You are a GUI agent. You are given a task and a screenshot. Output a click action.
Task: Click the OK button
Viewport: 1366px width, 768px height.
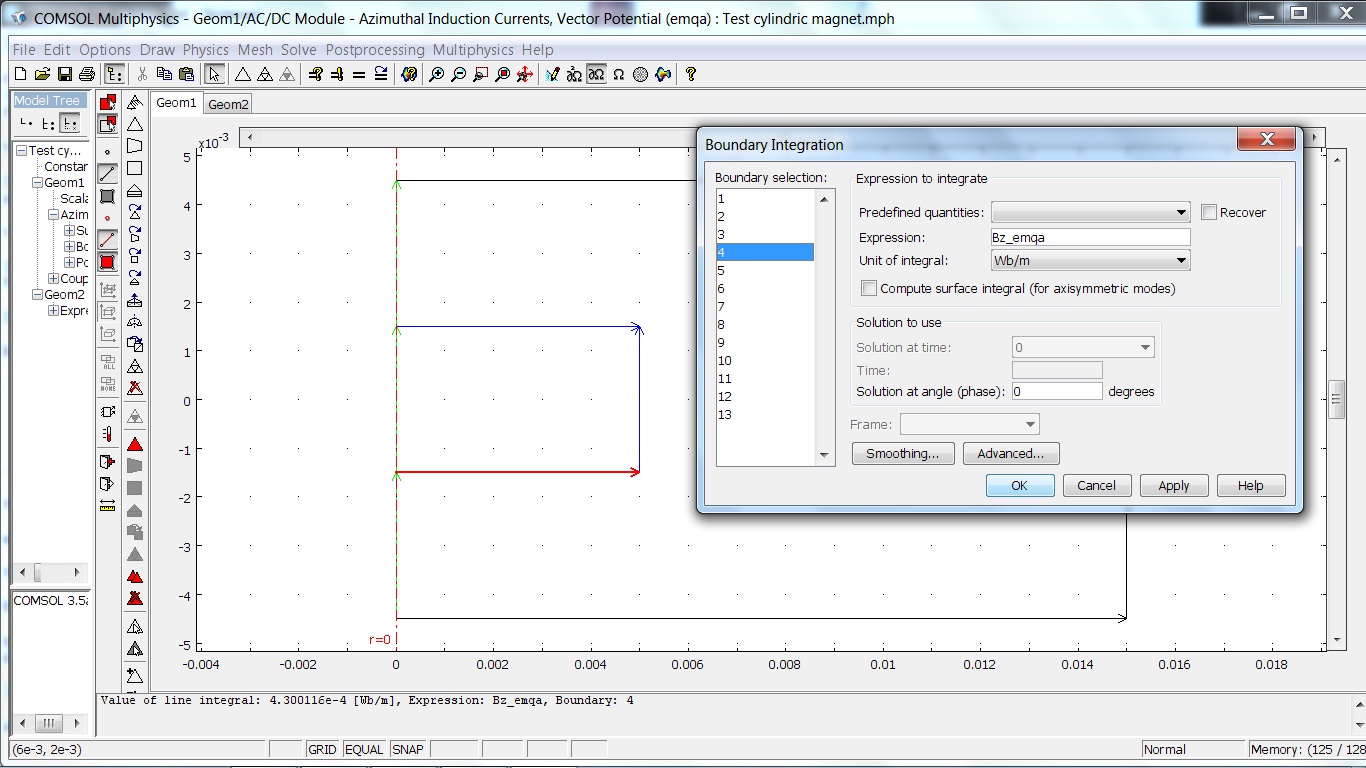click(x=1020, y=485)
